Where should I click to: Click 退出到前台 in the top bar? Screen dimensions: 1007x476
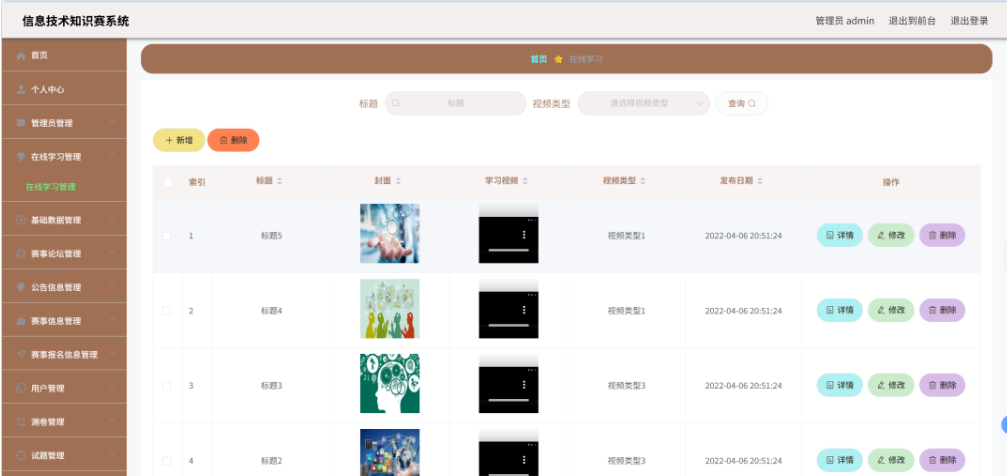coord(912,21)
